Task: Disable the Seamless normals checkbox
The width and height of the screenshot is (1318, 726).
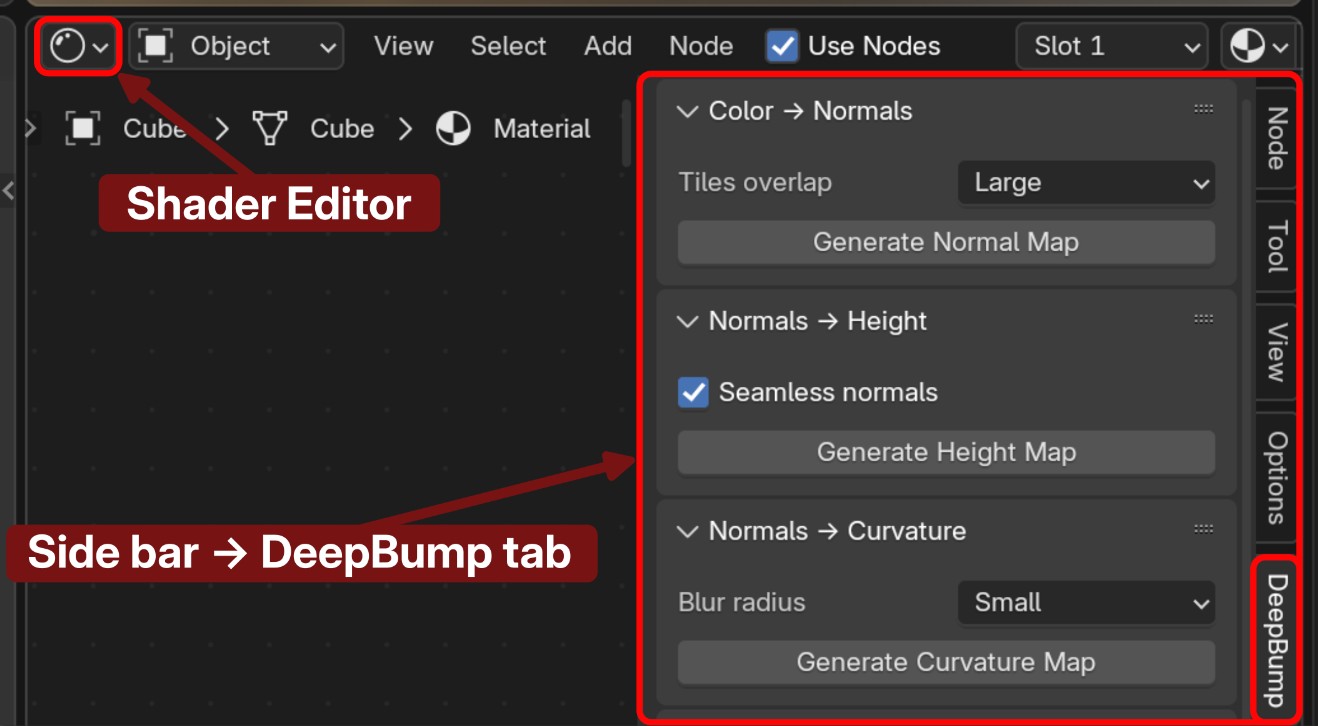Action: click(693, 392)
